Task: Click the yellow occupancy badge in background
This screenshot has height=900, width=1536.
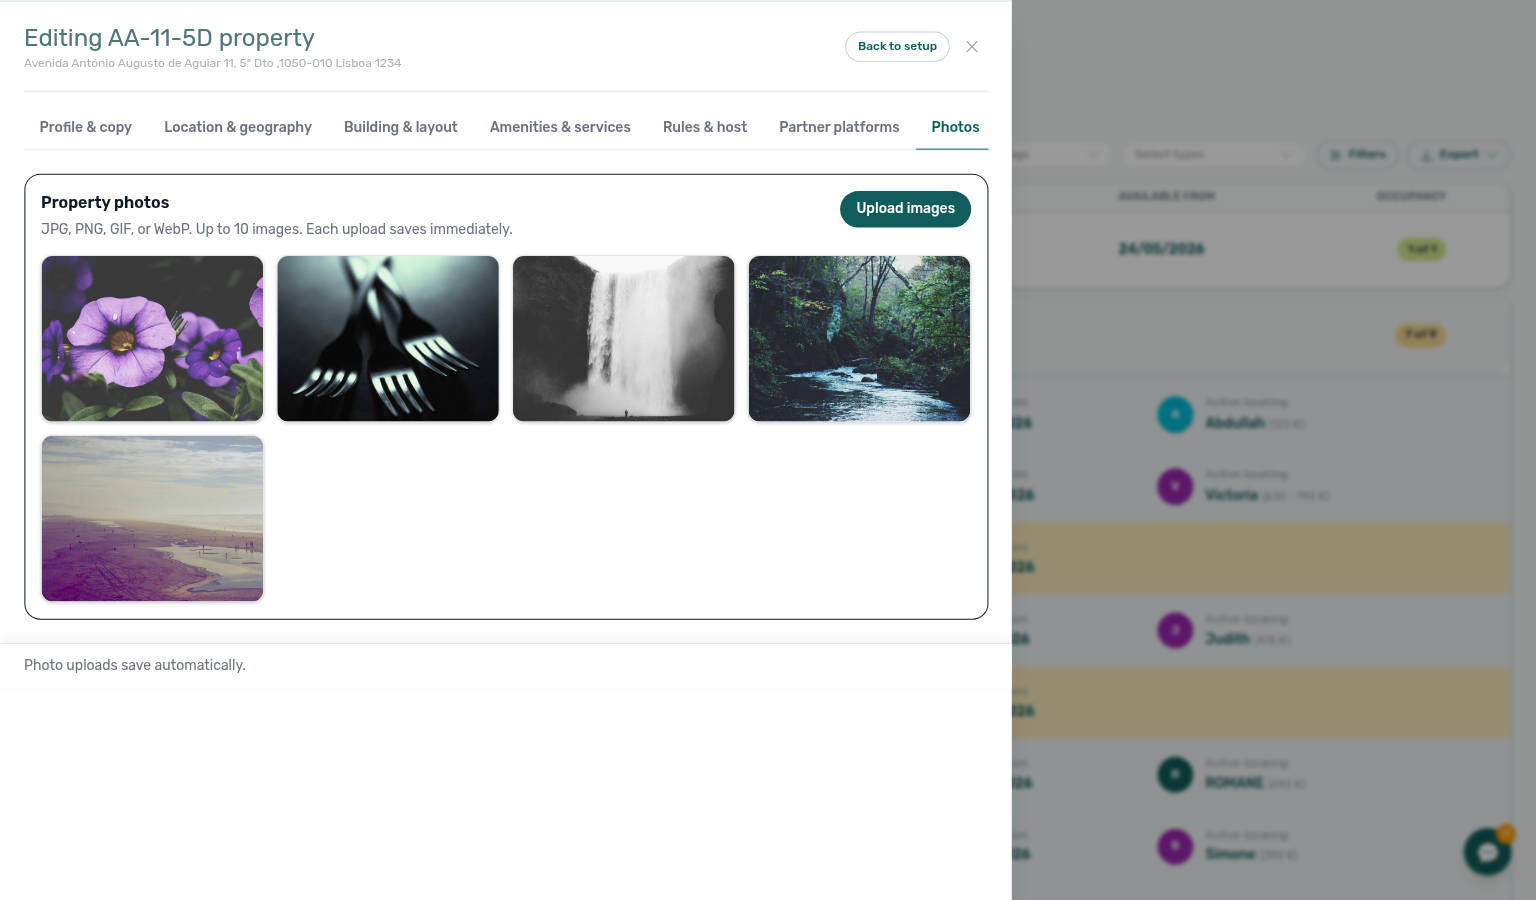Action: tap(1421, 334)
